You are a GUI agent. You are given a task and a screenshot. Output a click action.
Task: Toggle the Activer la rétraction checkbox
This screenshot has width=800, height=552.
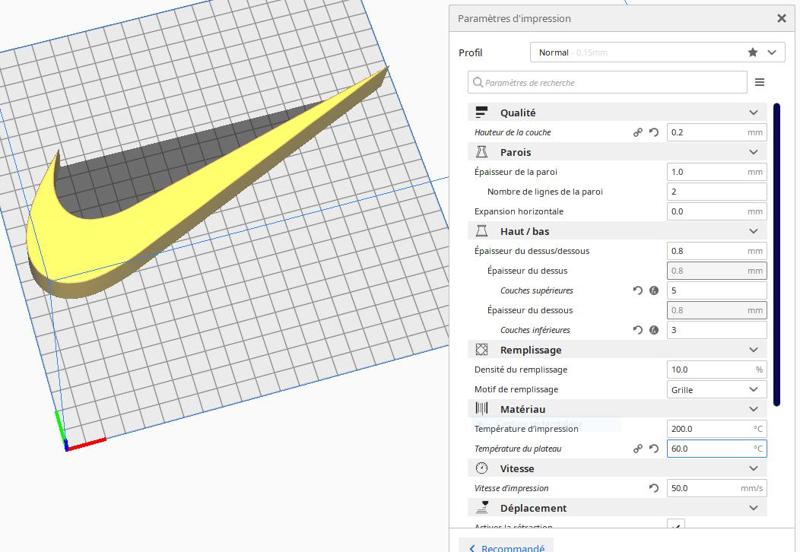[676, 524]
